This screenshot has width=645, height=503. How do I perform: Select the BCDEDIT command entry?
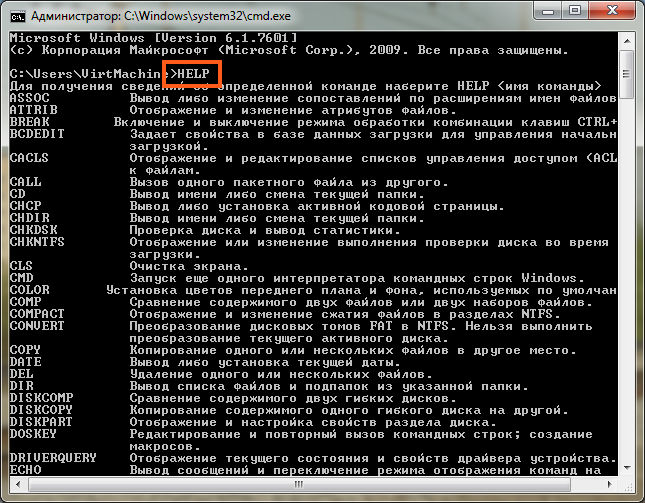(35, 133)
